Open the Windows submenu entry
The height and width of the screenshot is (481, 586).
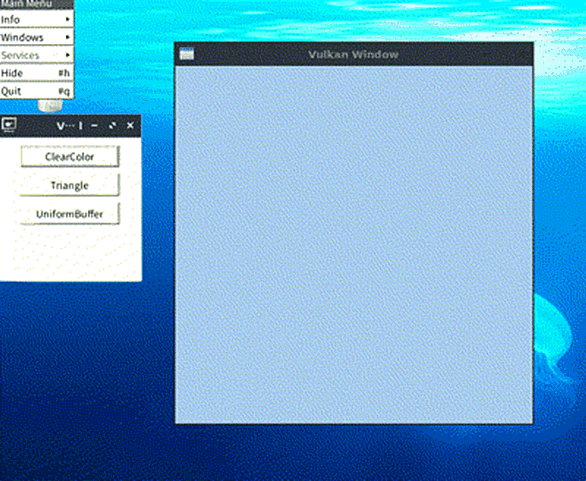coord(37,37)
